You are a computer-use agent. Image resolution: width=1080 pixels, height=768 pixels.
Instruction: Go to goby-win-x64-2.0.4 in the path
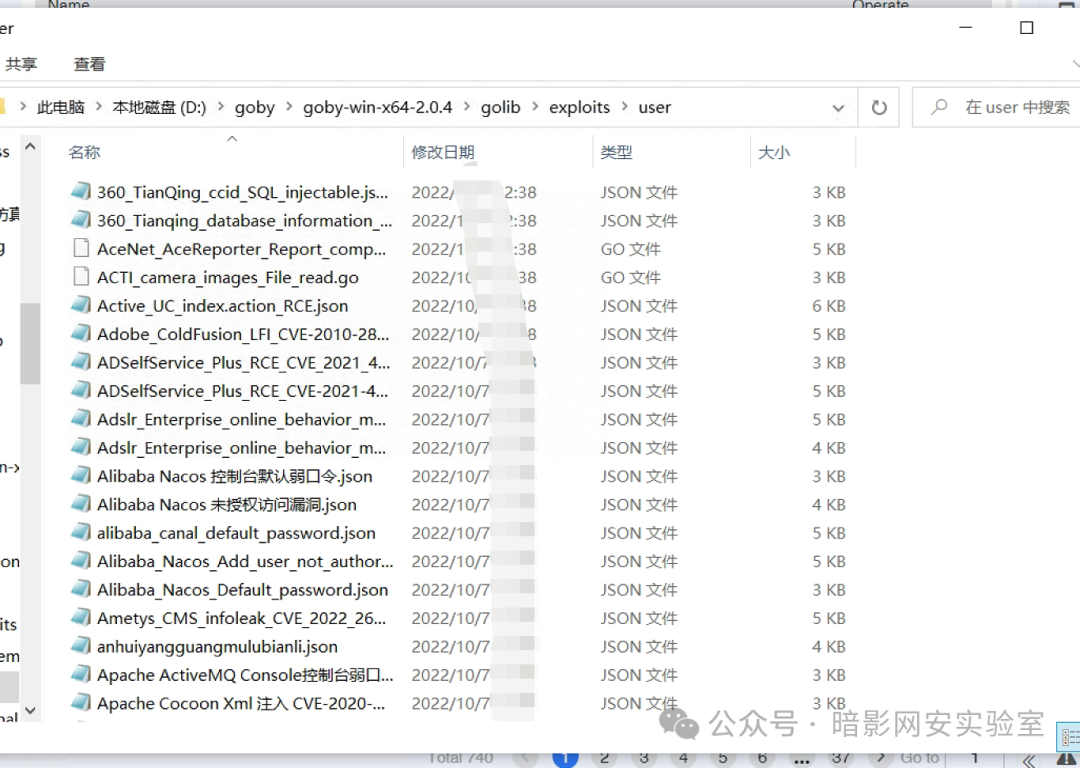click(x=377, y=107)
